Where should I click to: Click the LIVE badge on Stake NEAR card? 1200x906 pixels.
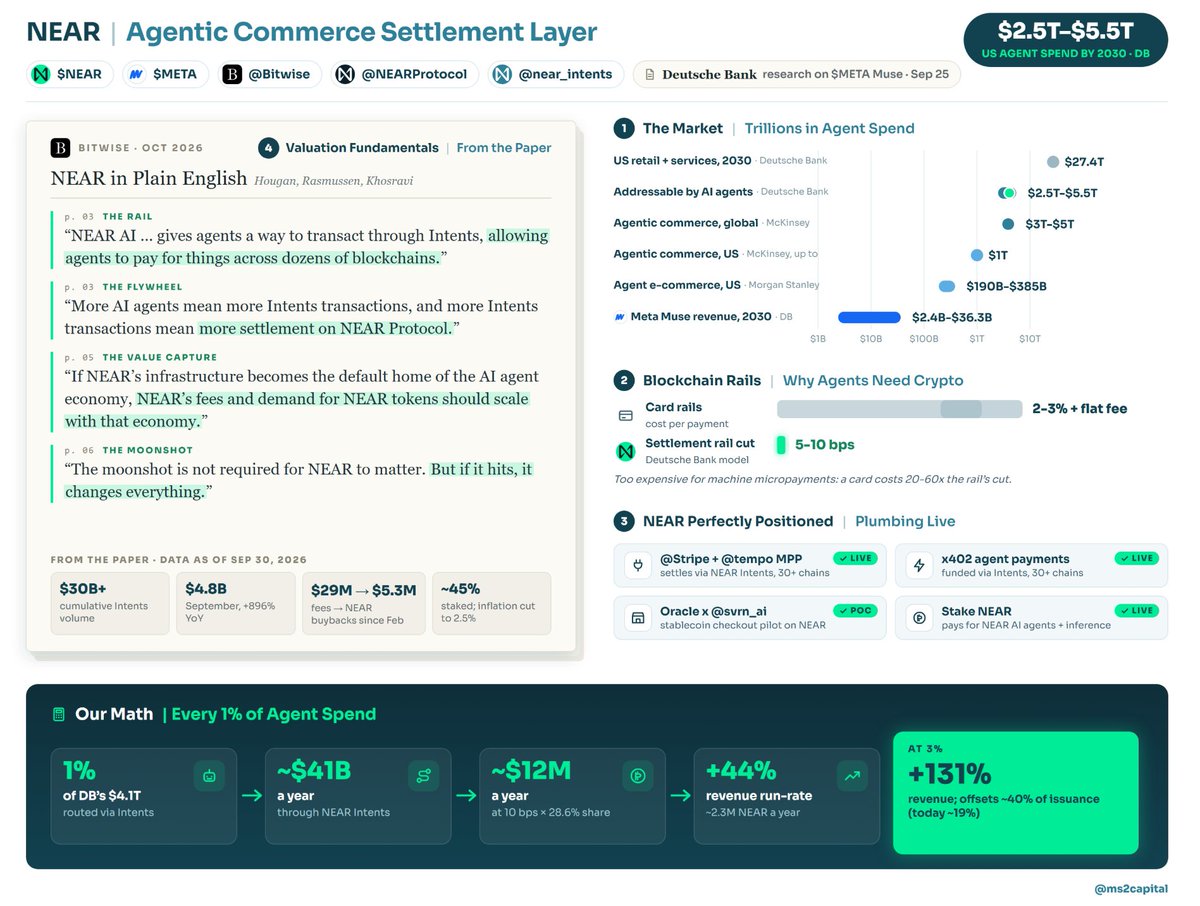point(1137,610)
